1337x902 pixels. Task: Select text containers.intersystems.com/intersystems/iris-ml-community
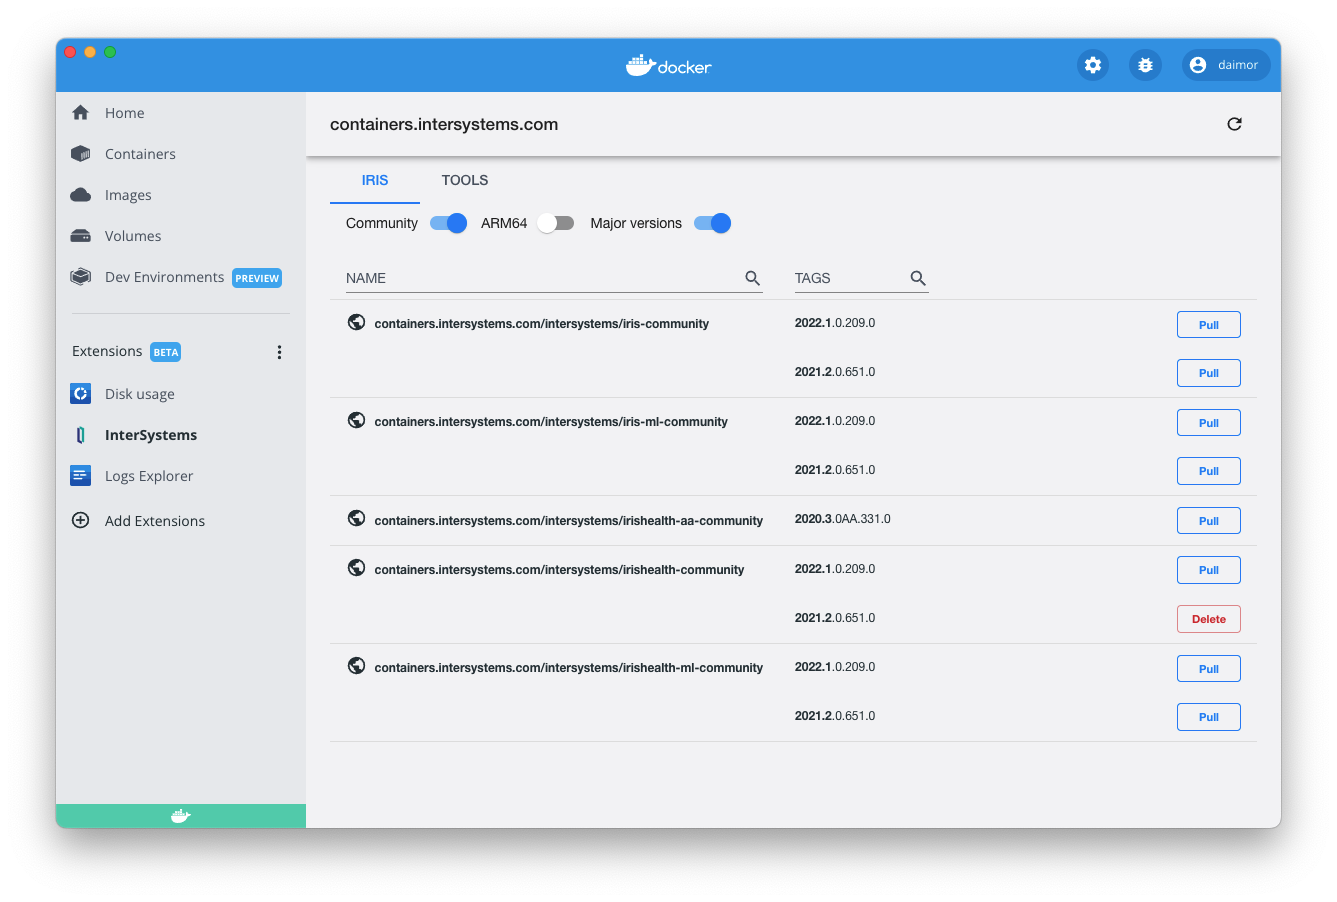[x=551, y=422]
